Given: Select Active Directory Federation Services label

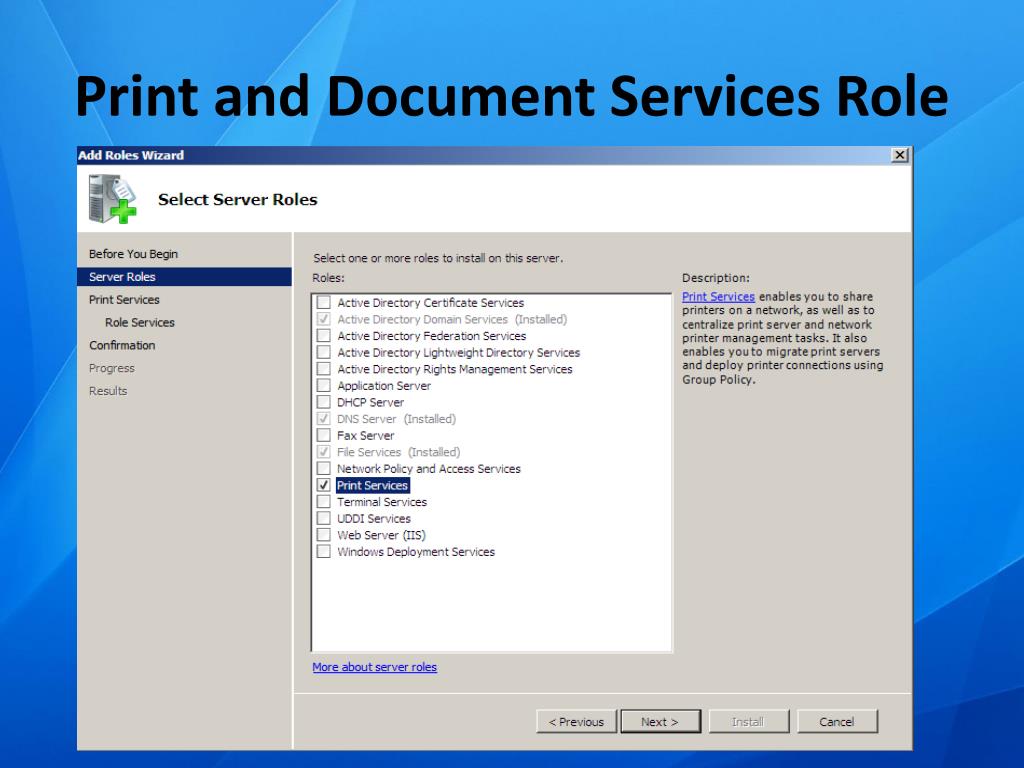Looking at the screenshot, I should (x=432, y=336).
